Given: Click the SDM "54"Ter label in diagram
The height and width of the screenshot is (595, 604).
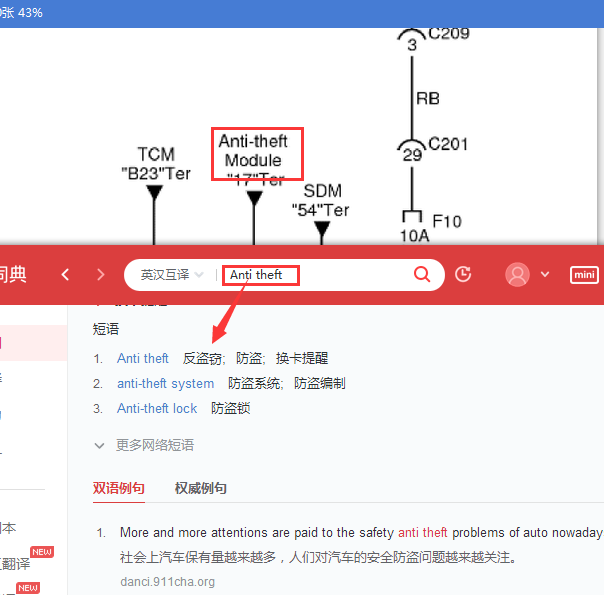Looking at the screenshot, I should pyautogui.click(x=320, y=201).
